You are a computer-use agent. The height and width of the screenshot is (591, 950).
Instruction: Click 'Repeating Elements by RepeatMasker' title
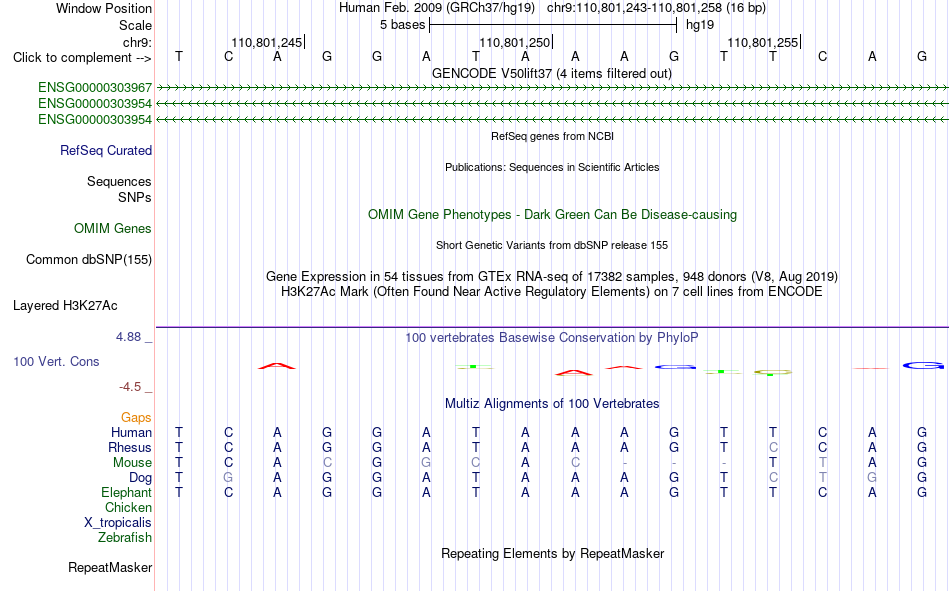pos(552,553)
